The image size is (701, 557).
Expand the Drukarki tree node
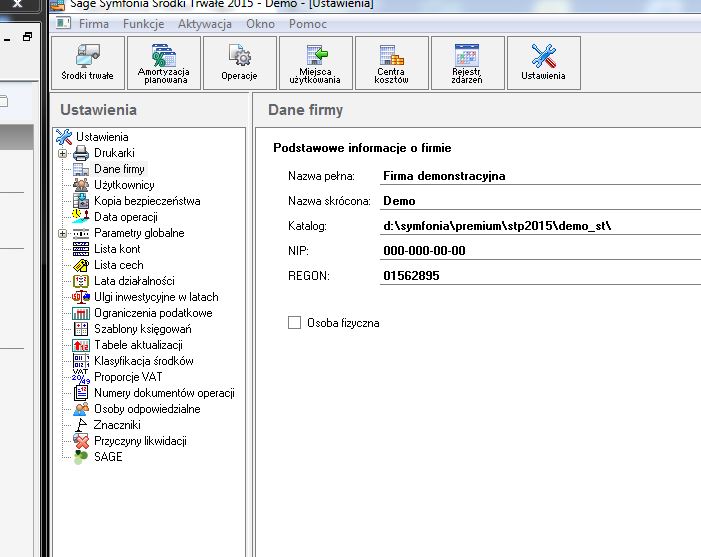pyautogui.click(x=63, y=153)
